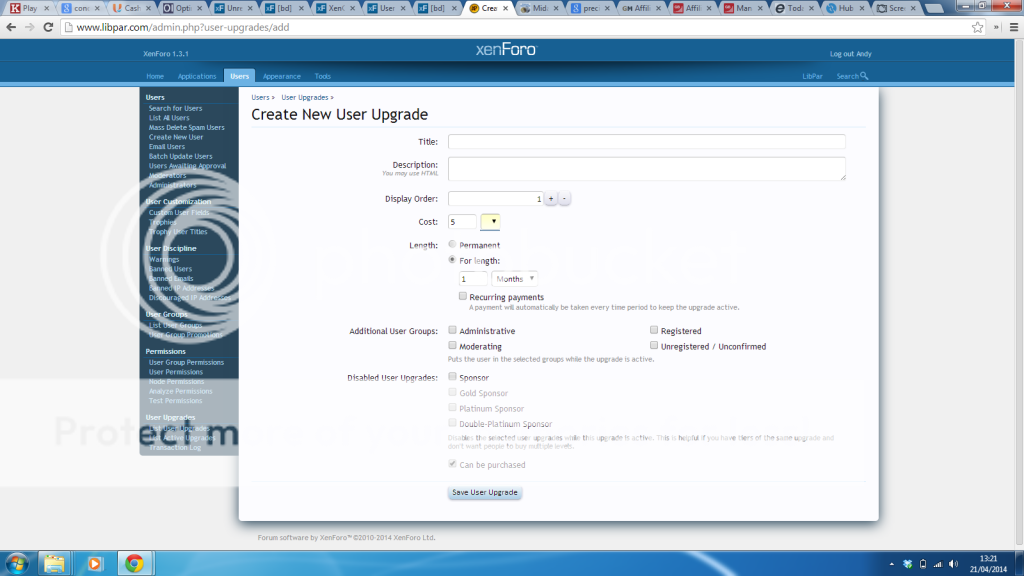1024x576 pixels.
Task: Enable the Recurring payments checkbox
Action: (462, 295)
